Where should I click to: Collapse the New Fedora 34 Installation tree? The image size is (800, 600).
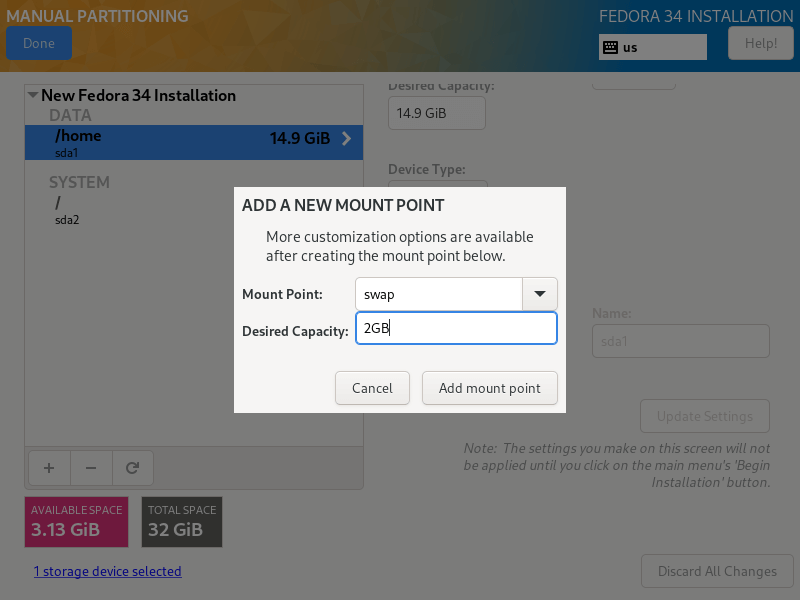[33, 96]
